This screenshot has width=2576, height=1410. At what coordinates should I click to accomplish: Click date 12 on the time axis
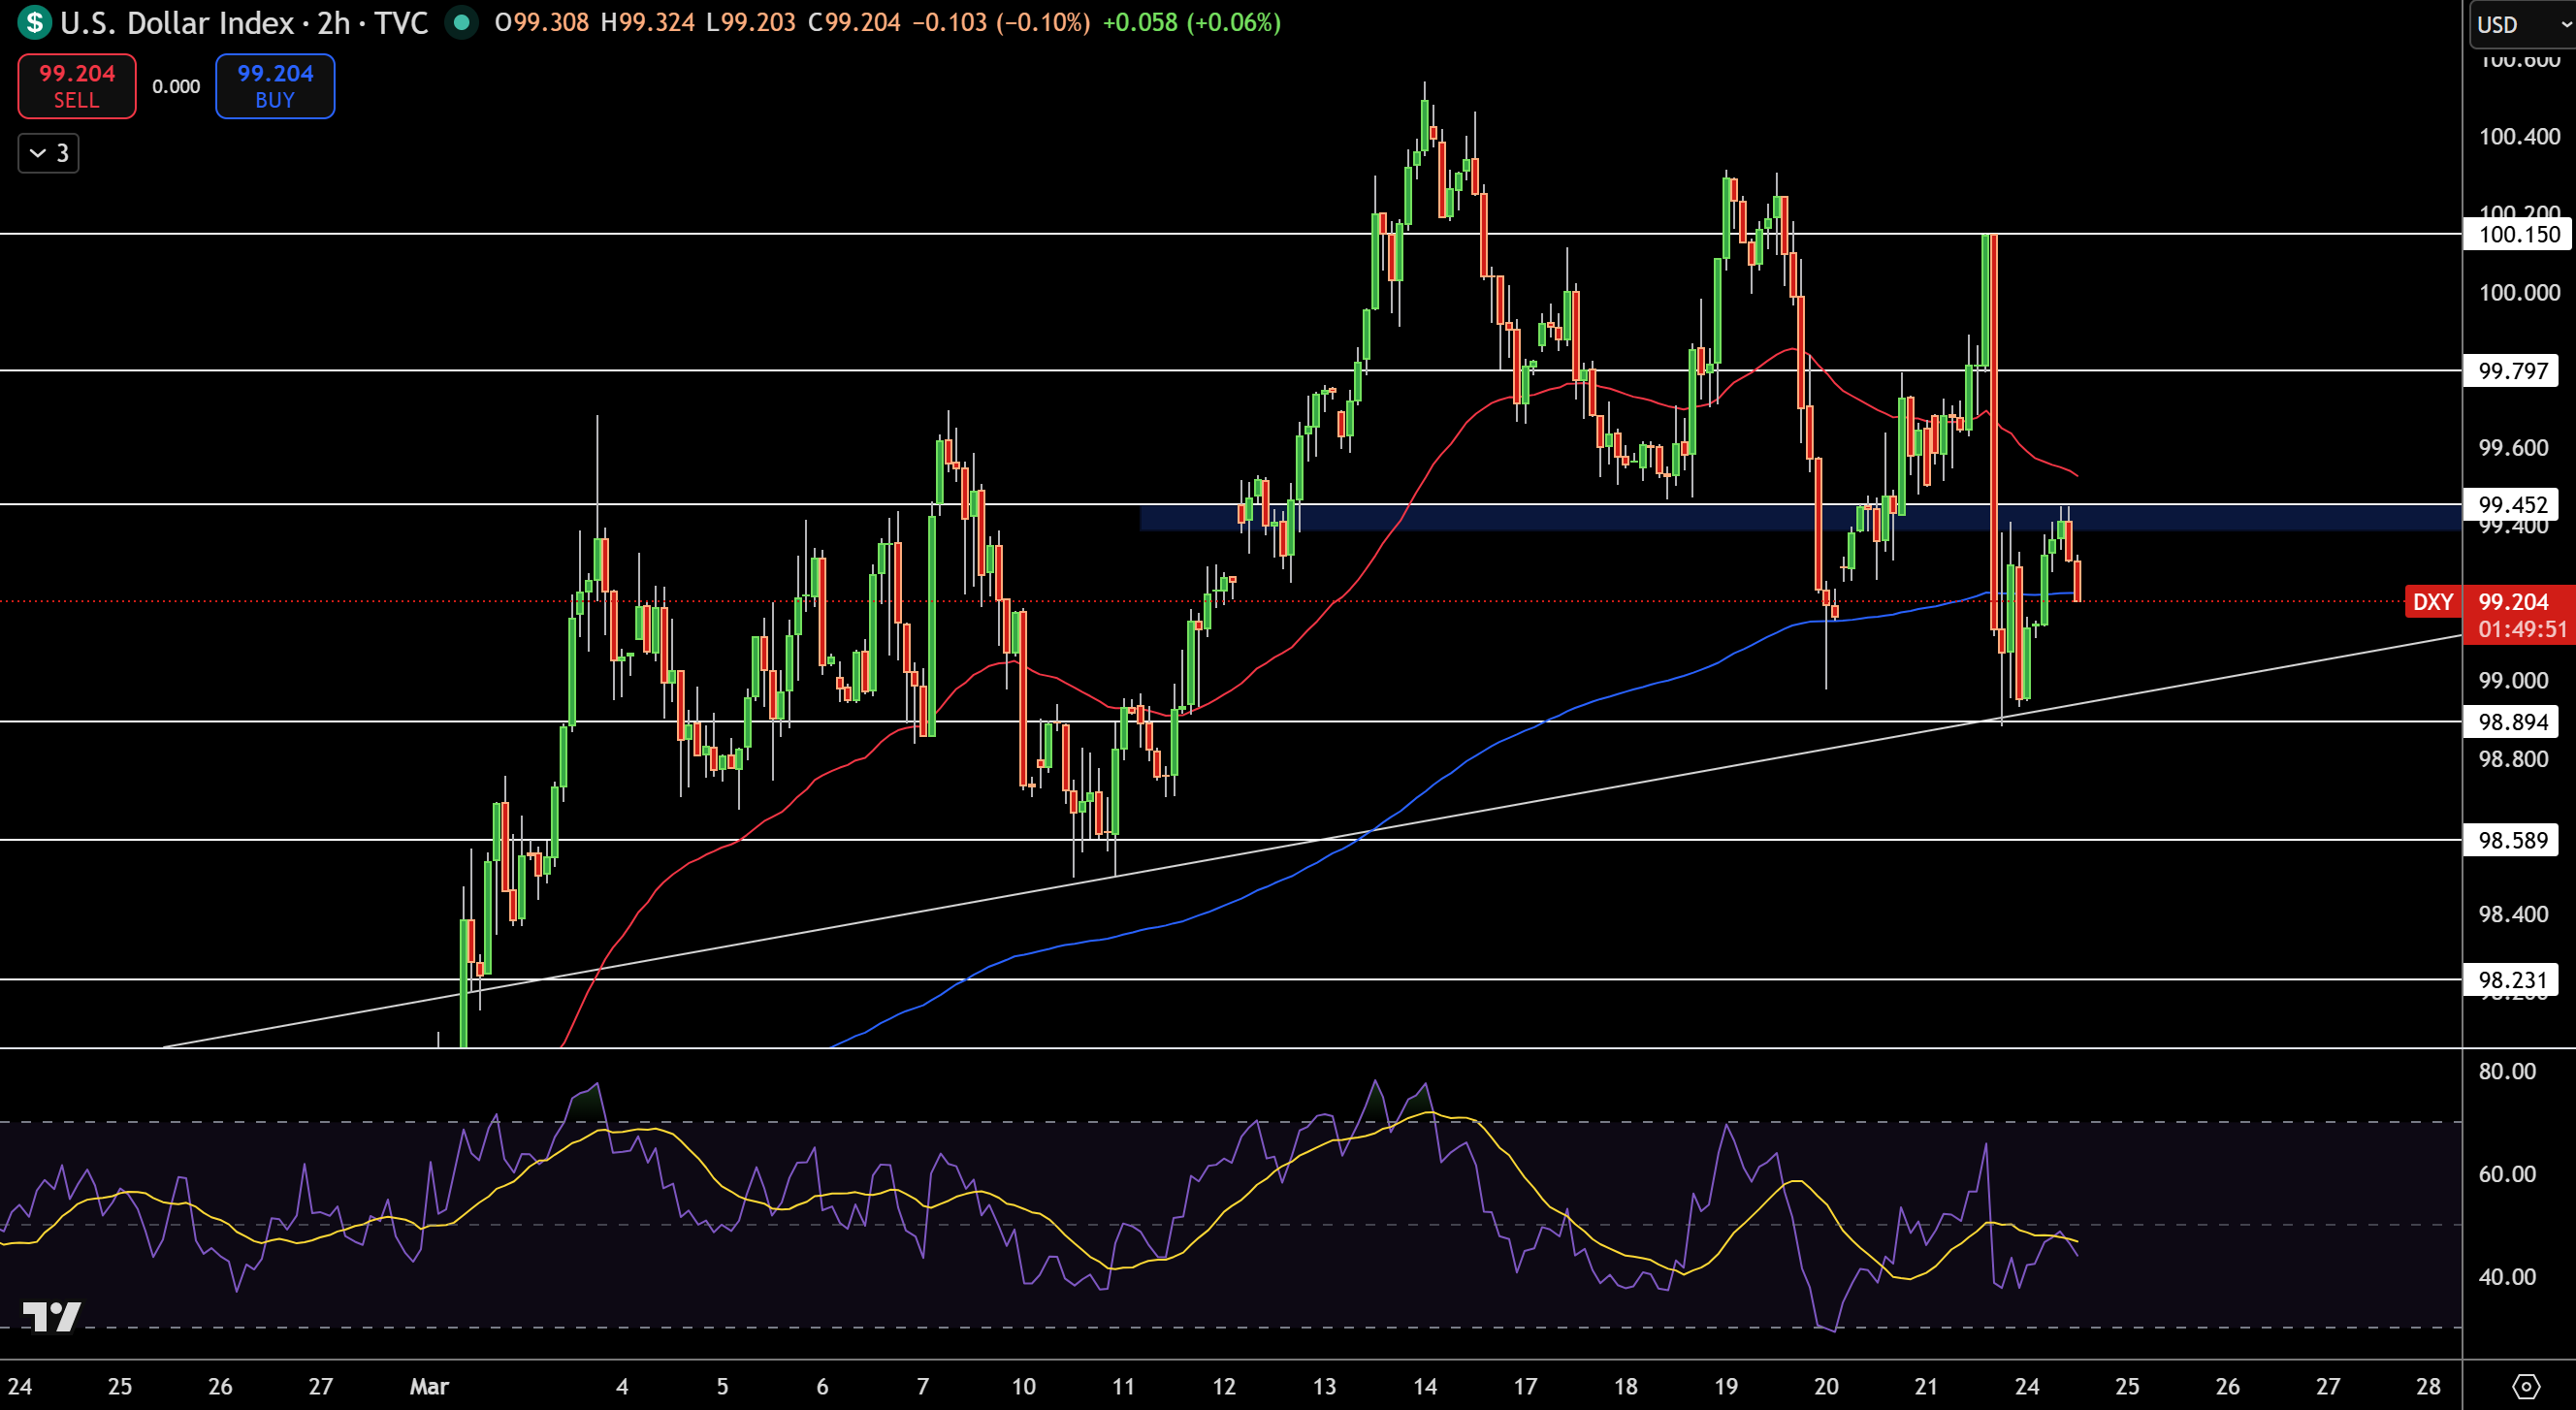(1224, 1386)
